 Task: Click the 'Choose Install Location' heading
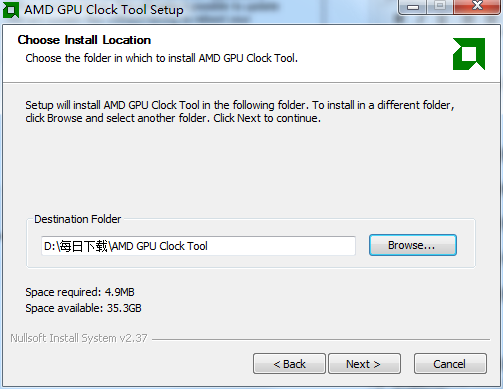84,40
